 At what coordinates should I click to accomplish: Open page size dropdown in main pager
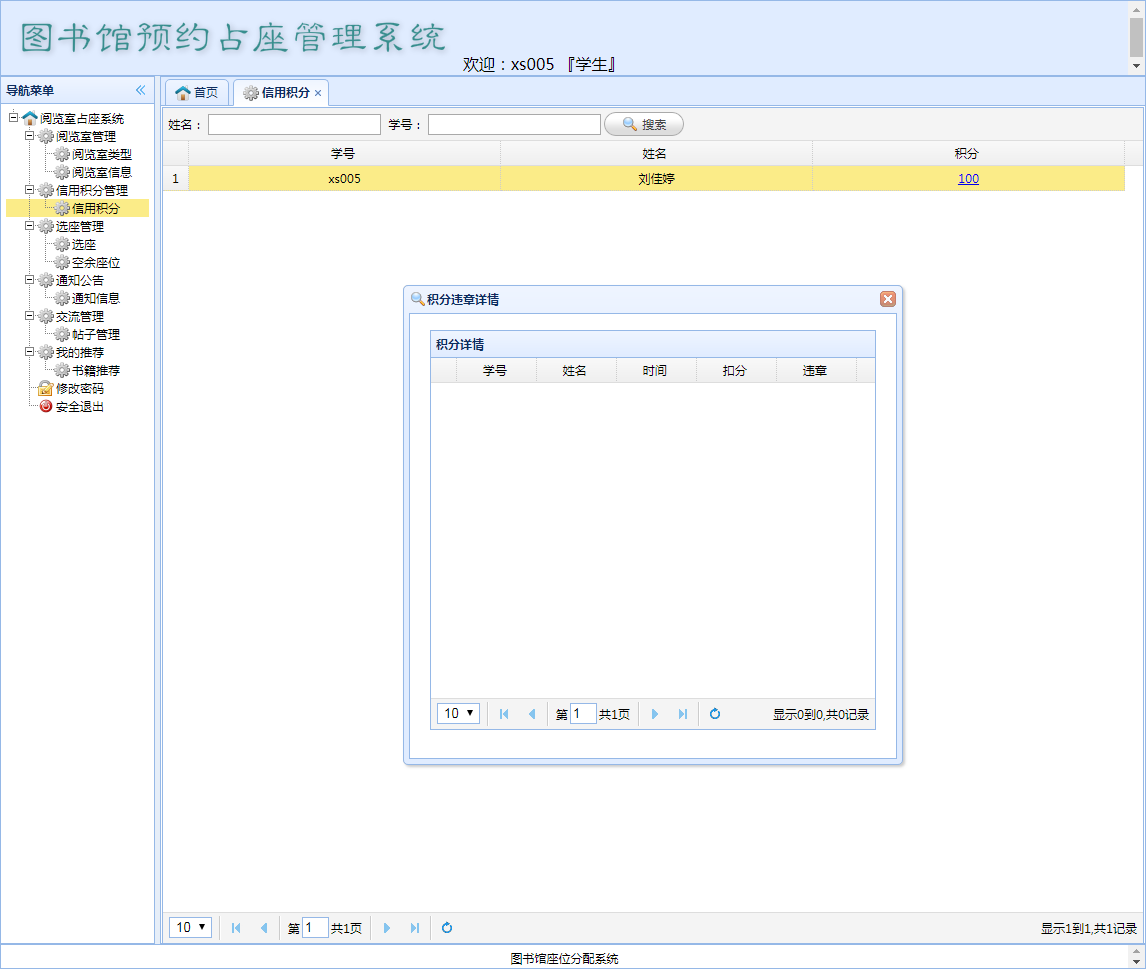(x=190, y=927)
